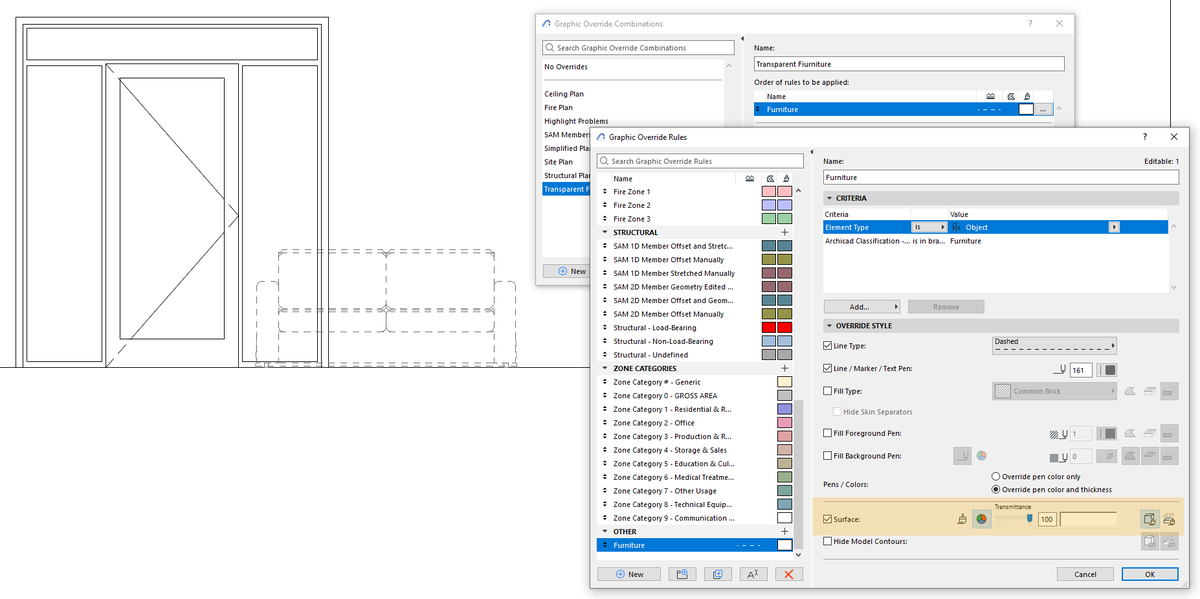Toggle the cut-surfaces cube icon beside Surface
This screenshot has width=1200, height=599.
1148,518
